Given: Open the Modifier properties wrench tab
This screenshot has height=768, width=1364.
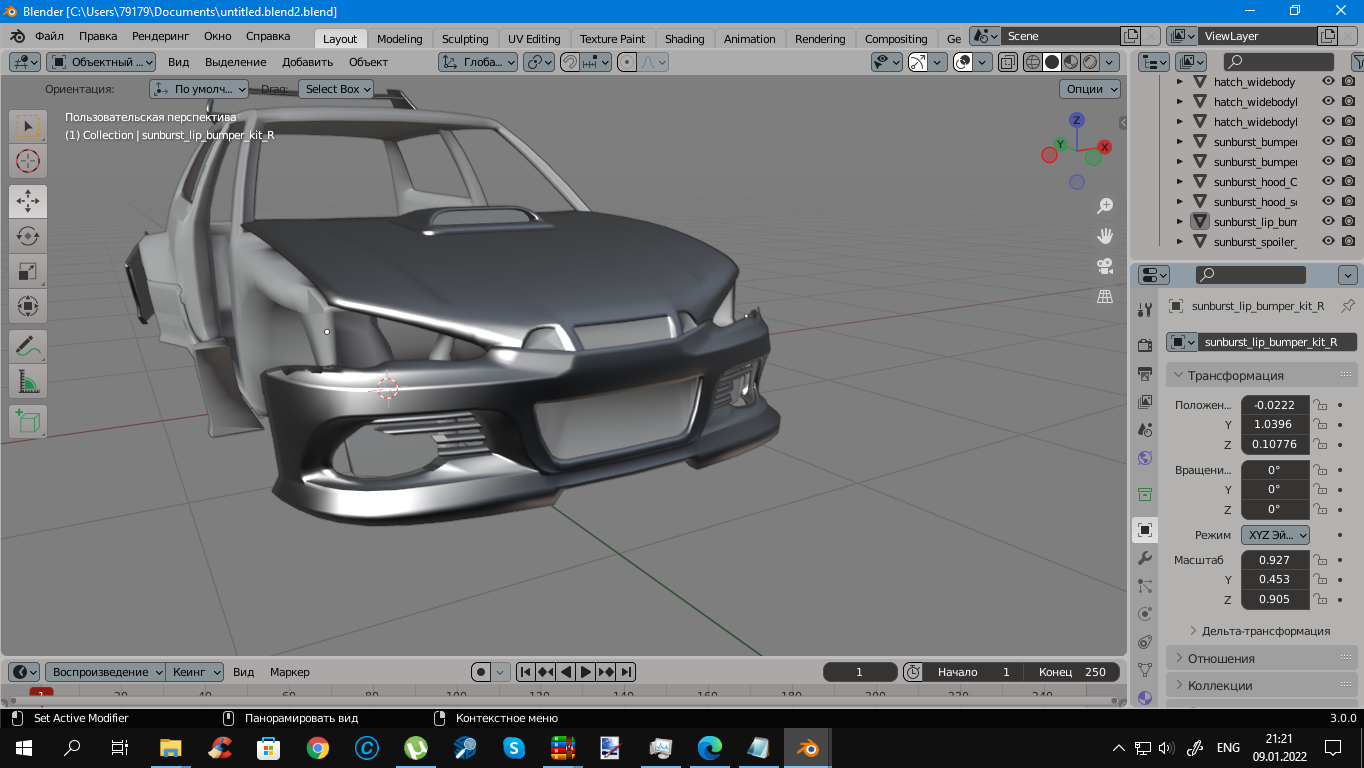Looking at the screenshot, I should (x=1145, y=557).
